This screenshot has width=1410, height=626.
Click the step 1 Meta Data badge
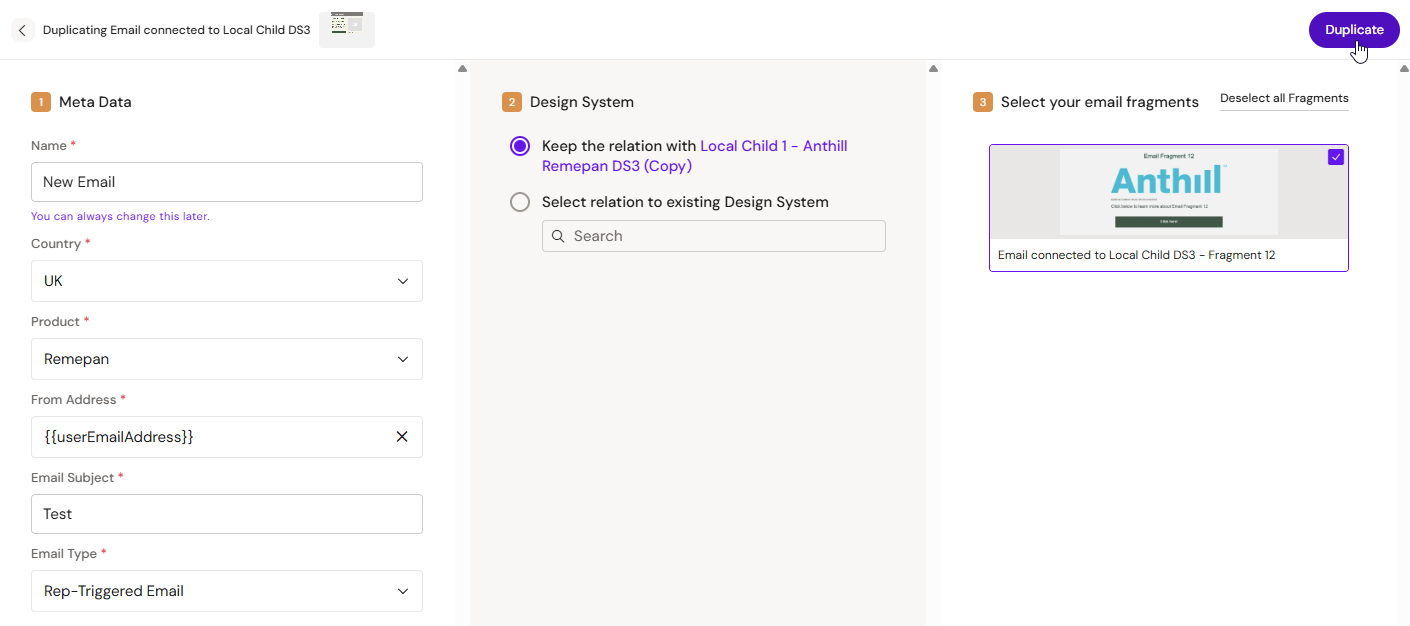point(41,102)
